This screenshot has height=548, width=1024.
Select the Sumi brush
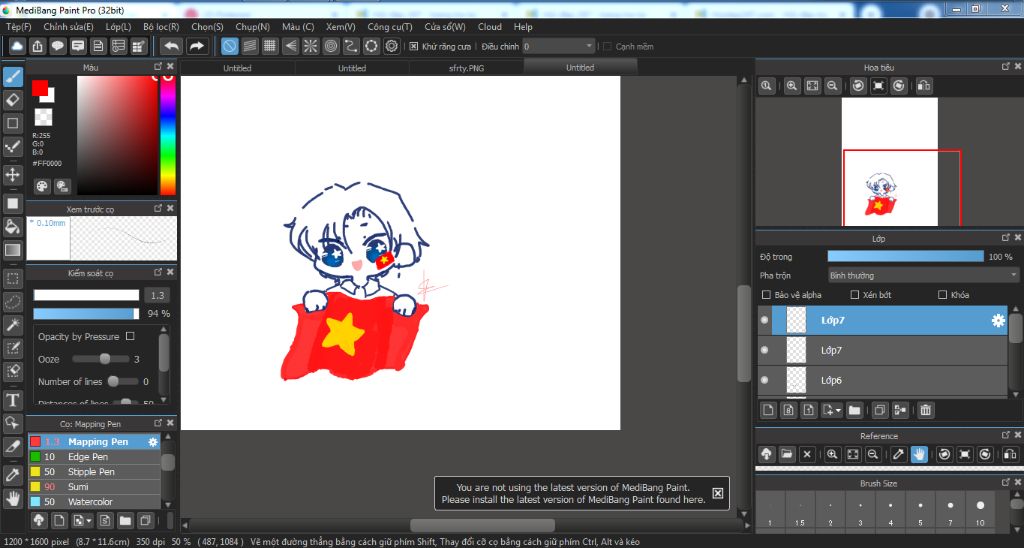(x=95, y=487)
